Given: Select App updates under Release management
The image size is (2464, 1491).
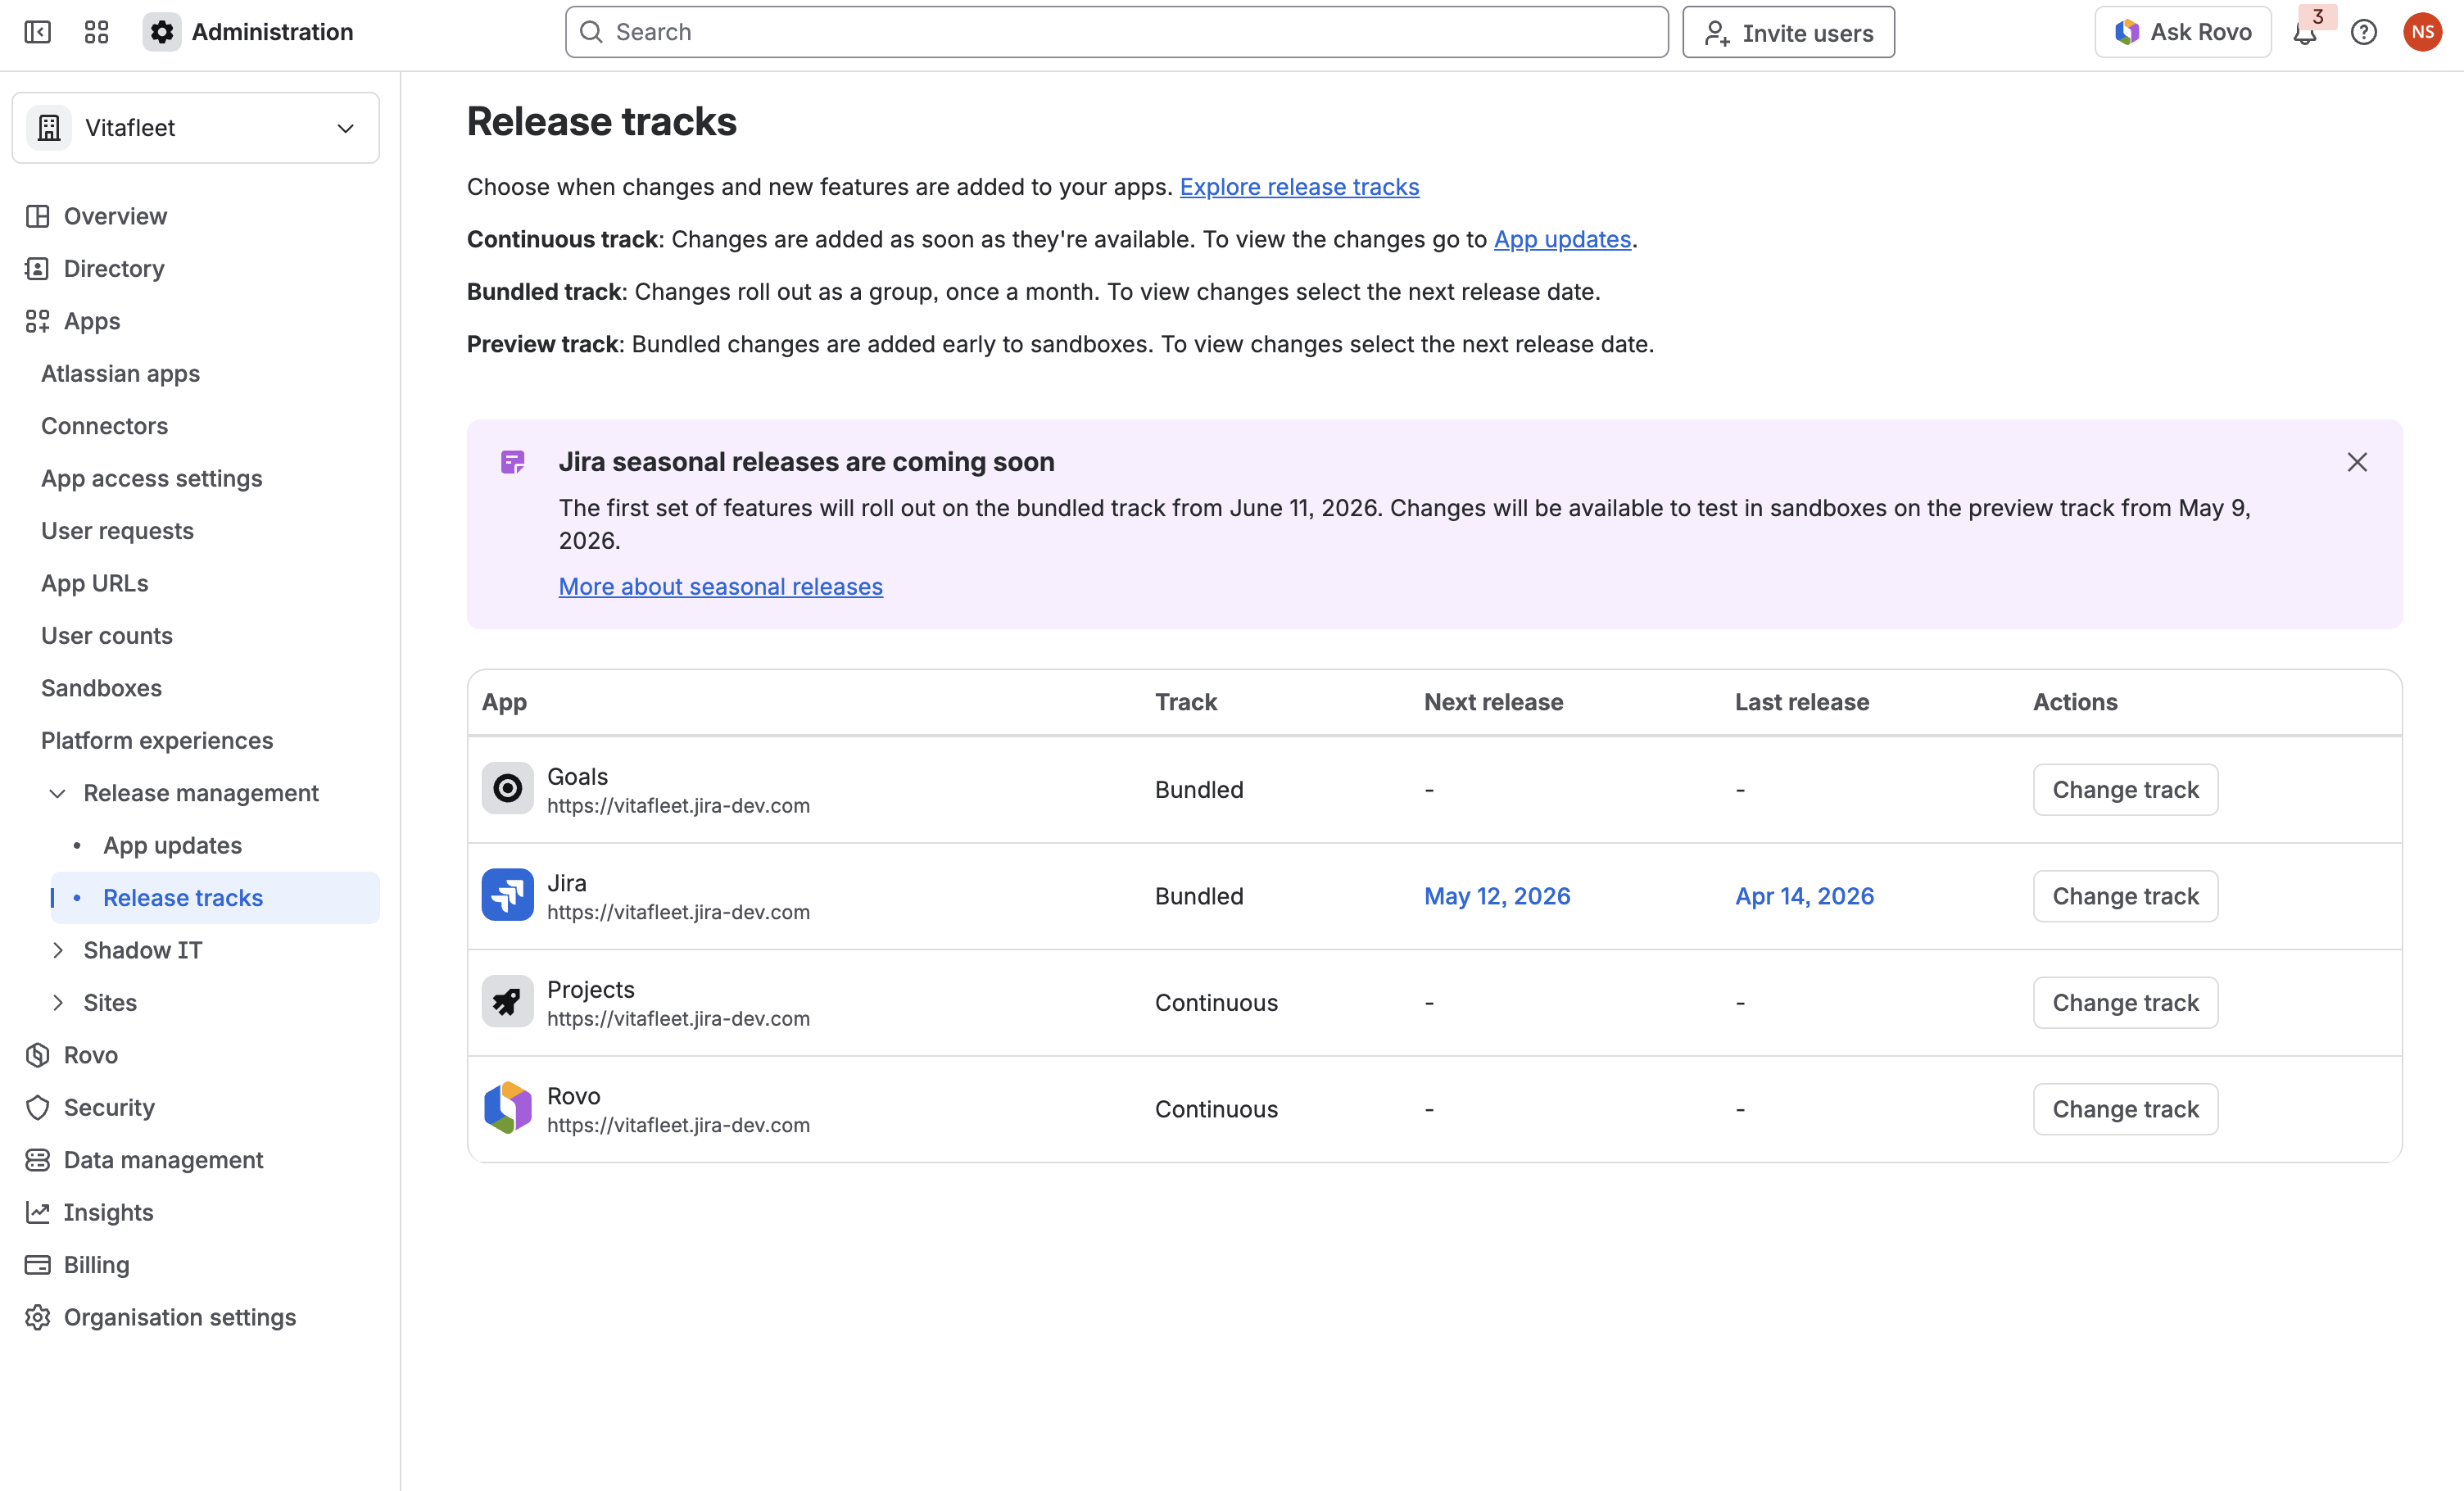Looking at the screenshot, I should (x=215, y=845).
